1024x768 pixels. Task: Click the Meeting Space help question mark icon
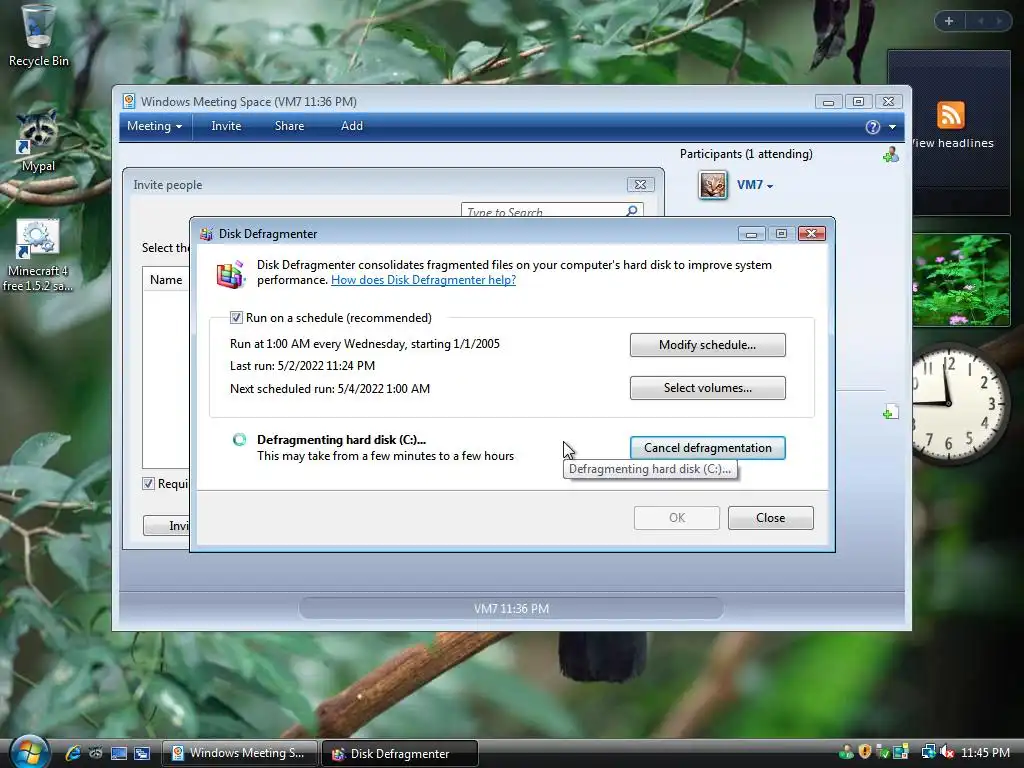(872, 127)
